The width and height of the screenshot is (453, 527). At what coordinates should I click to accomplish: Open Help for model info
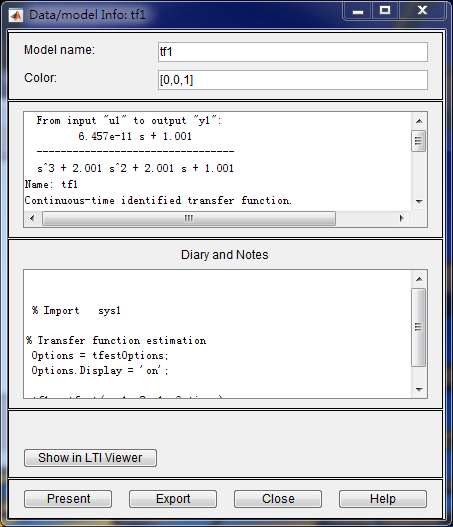[383, 499]
